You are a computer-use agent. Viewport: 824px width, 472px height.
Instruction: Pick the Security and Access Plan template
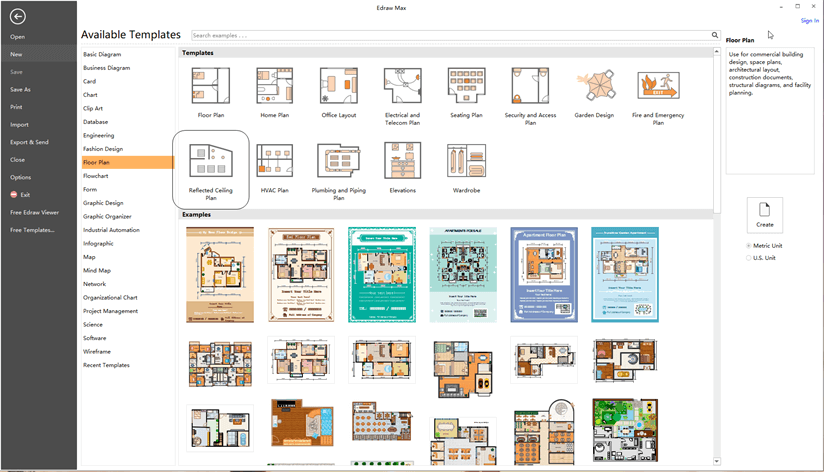pyautogui.click(x=530, y=85)
